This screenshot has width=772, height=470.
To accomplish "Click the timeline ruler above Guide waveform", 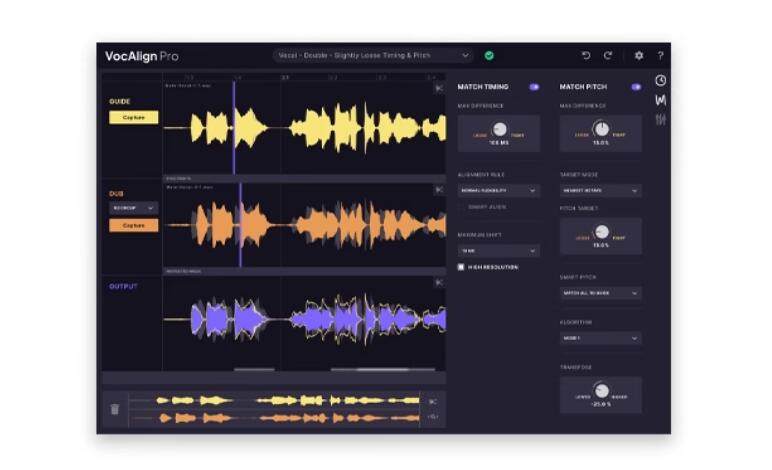I will (x=304, y=77).
